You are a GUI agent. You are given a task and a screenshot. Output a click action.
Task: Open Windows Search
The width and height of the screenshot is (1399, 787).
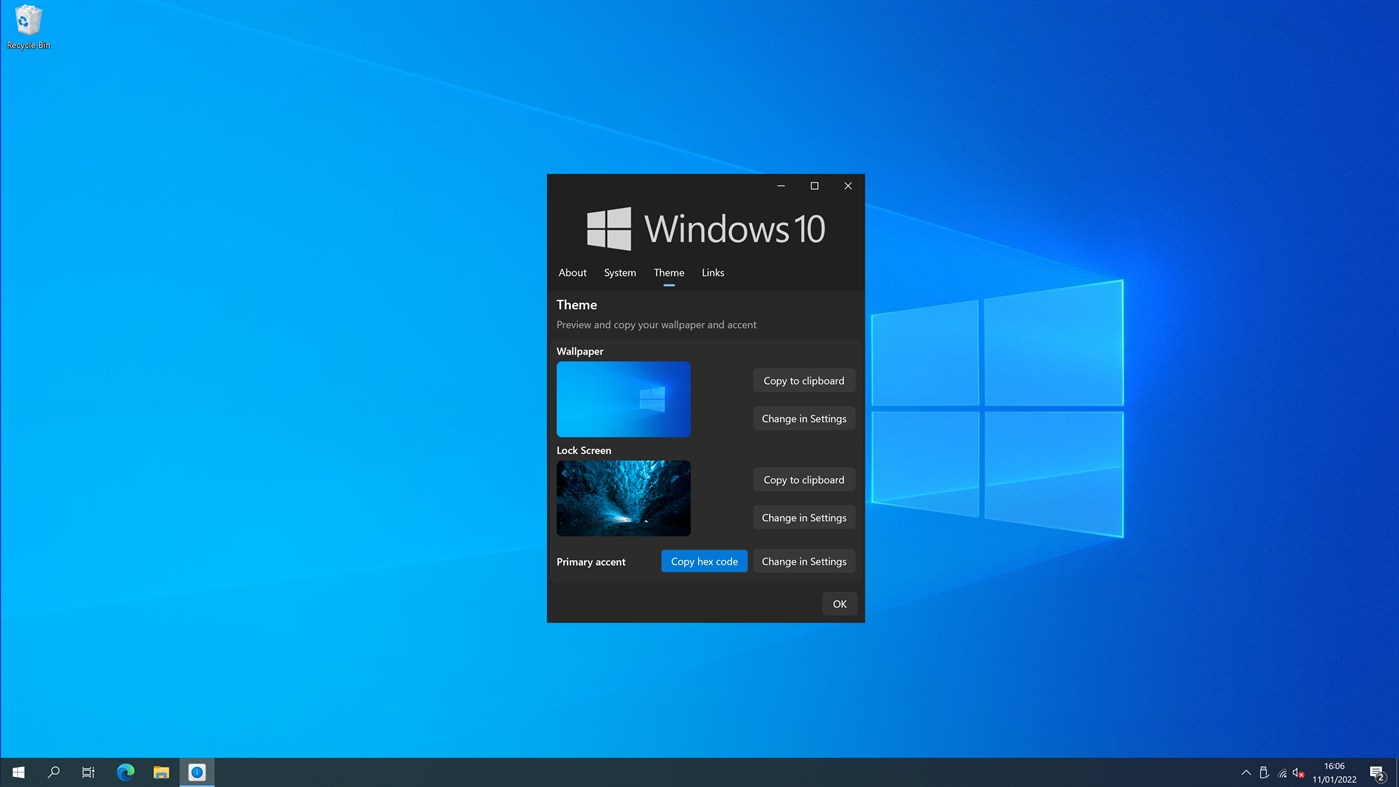pyautogui.click(x=53, y=771)
